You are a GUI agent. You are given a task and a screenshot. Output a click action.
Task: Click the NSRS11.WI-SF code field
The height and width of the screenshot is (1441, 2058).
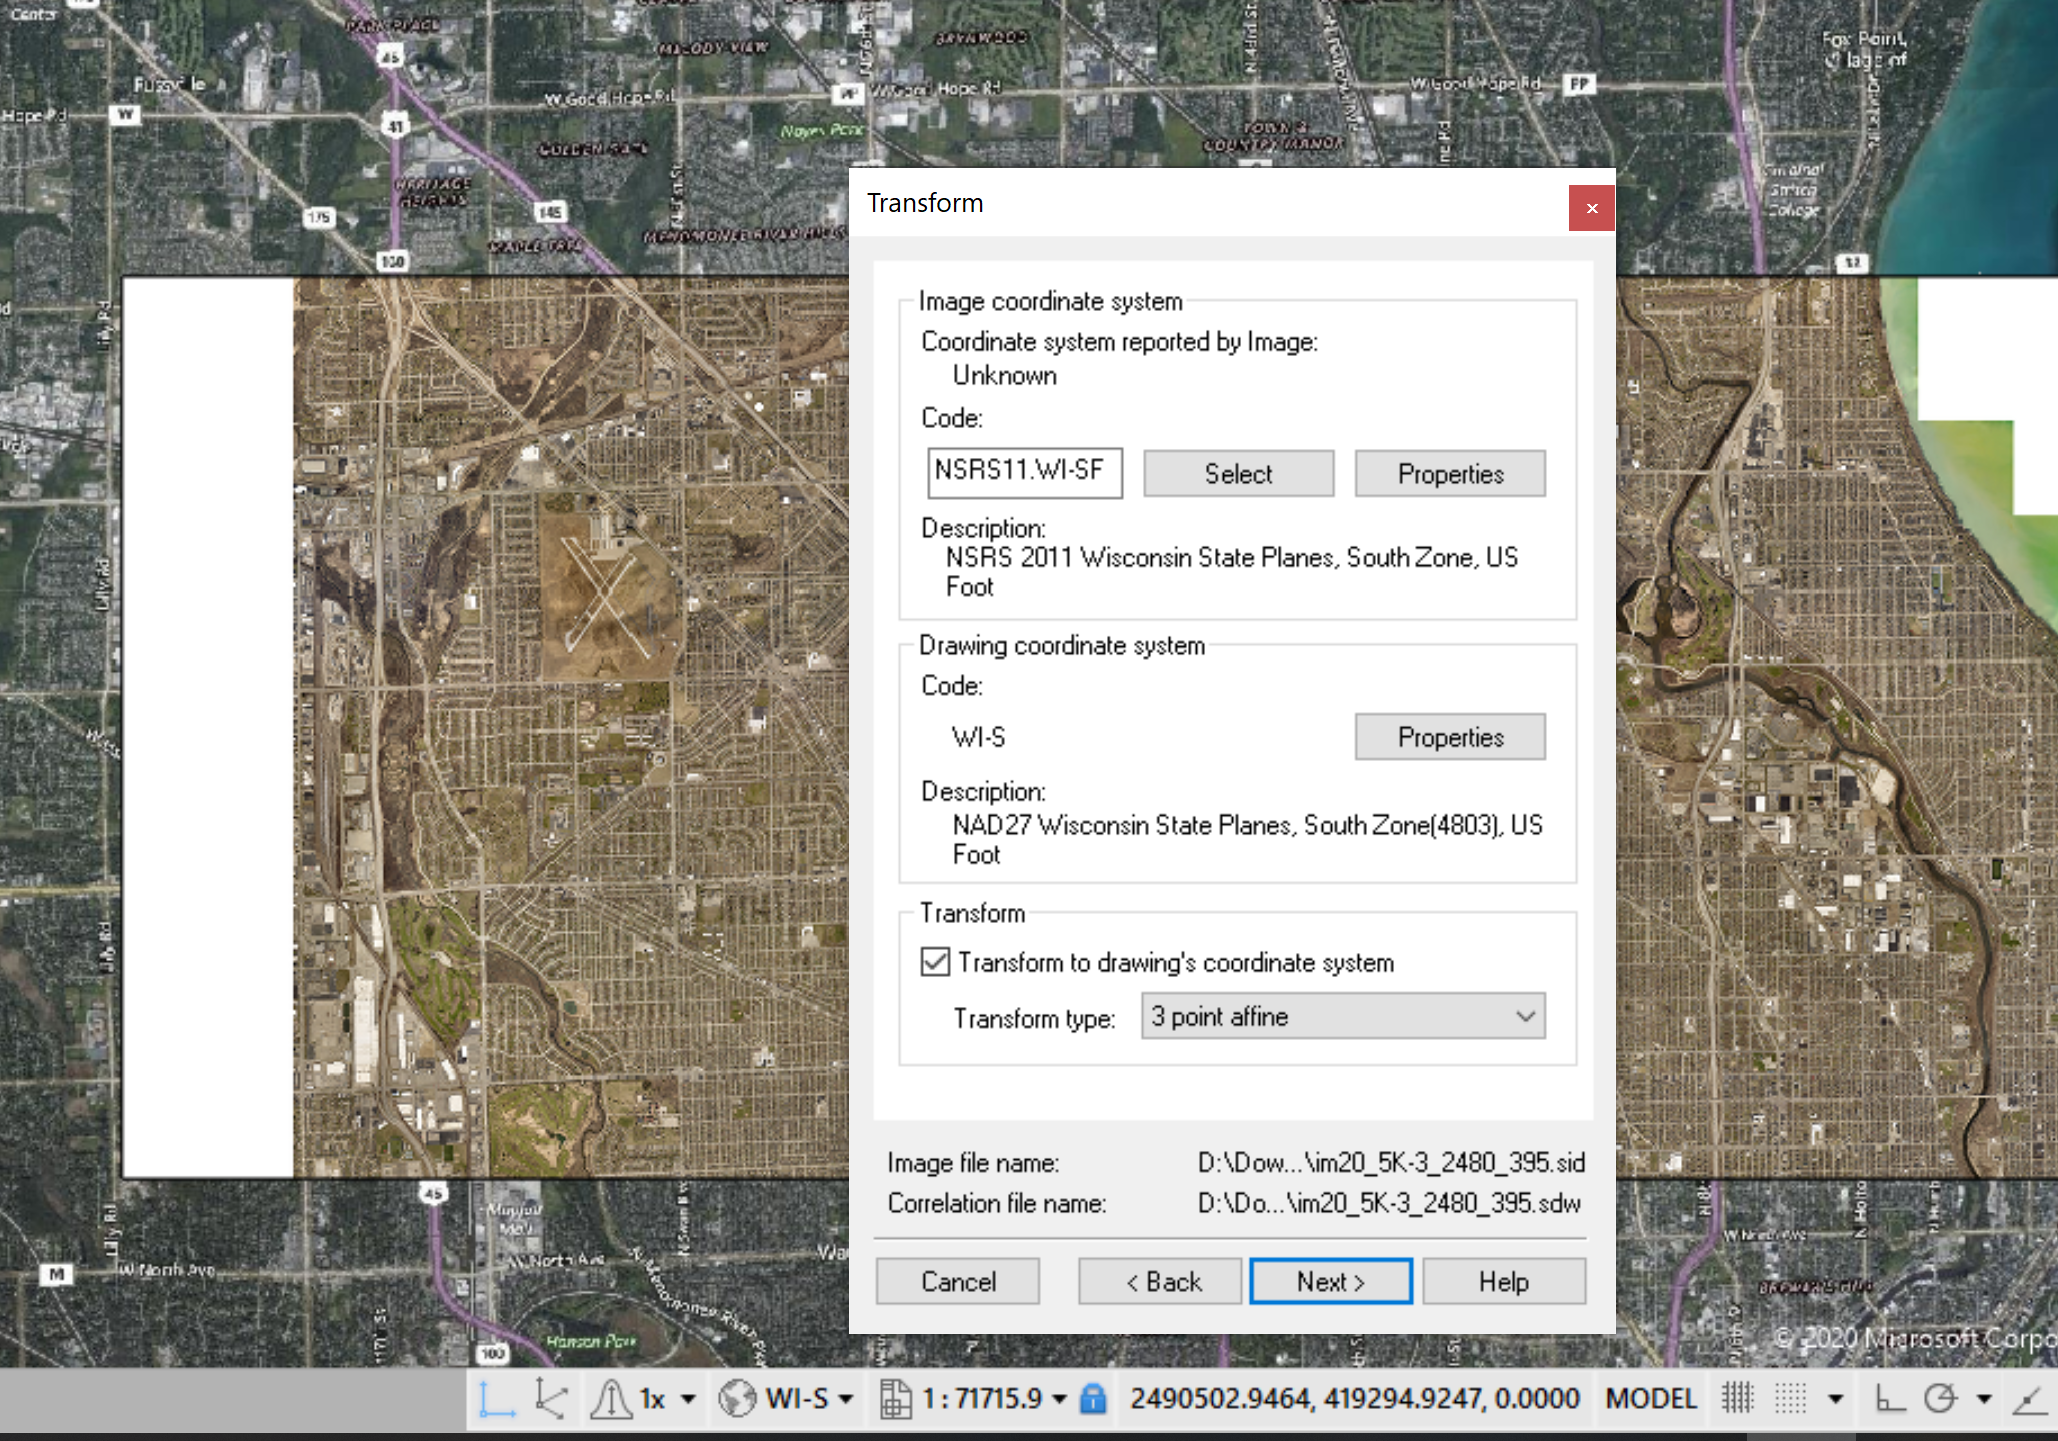coord(1024,472)
